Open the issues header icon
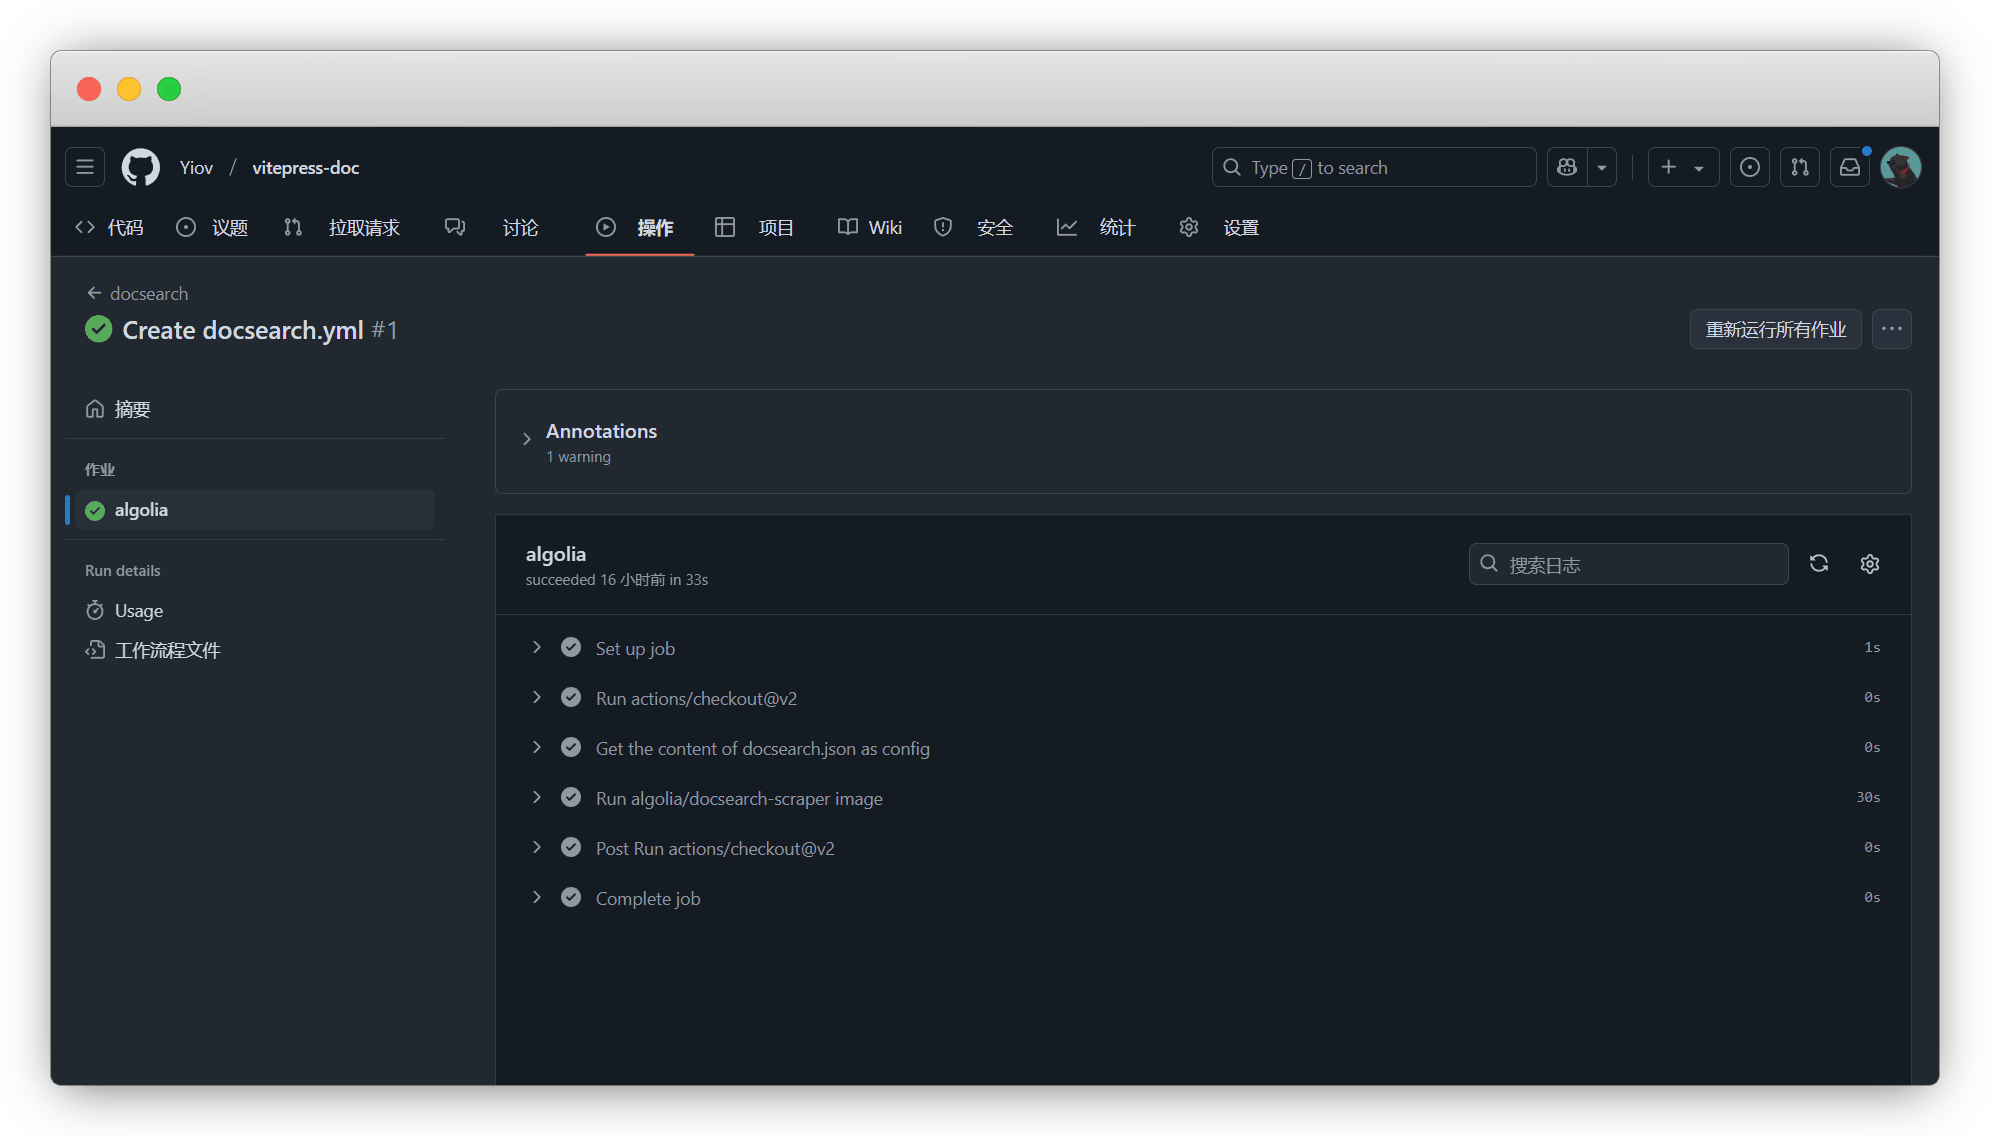1990x1136 pixels. 1750,167
